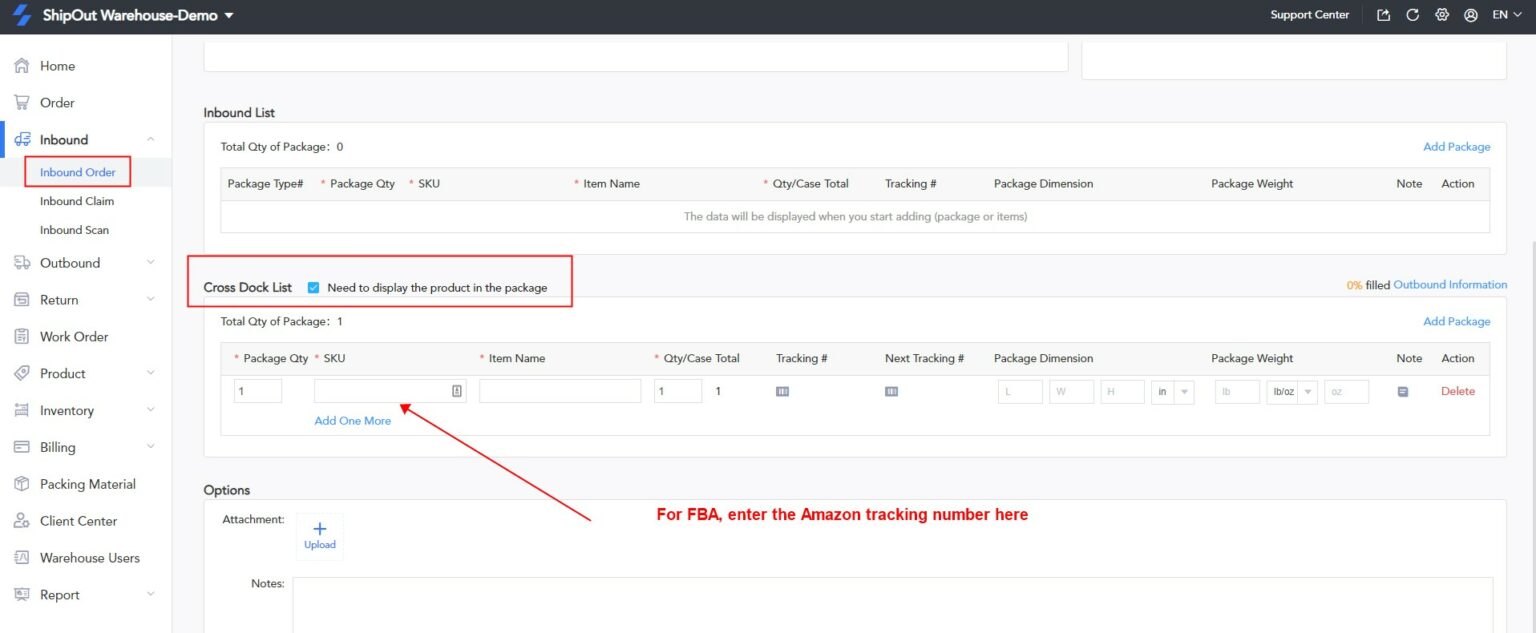Select the Packing Material sidebar icon
Viewport: 1536px width, 633px height.
(22, 483)
